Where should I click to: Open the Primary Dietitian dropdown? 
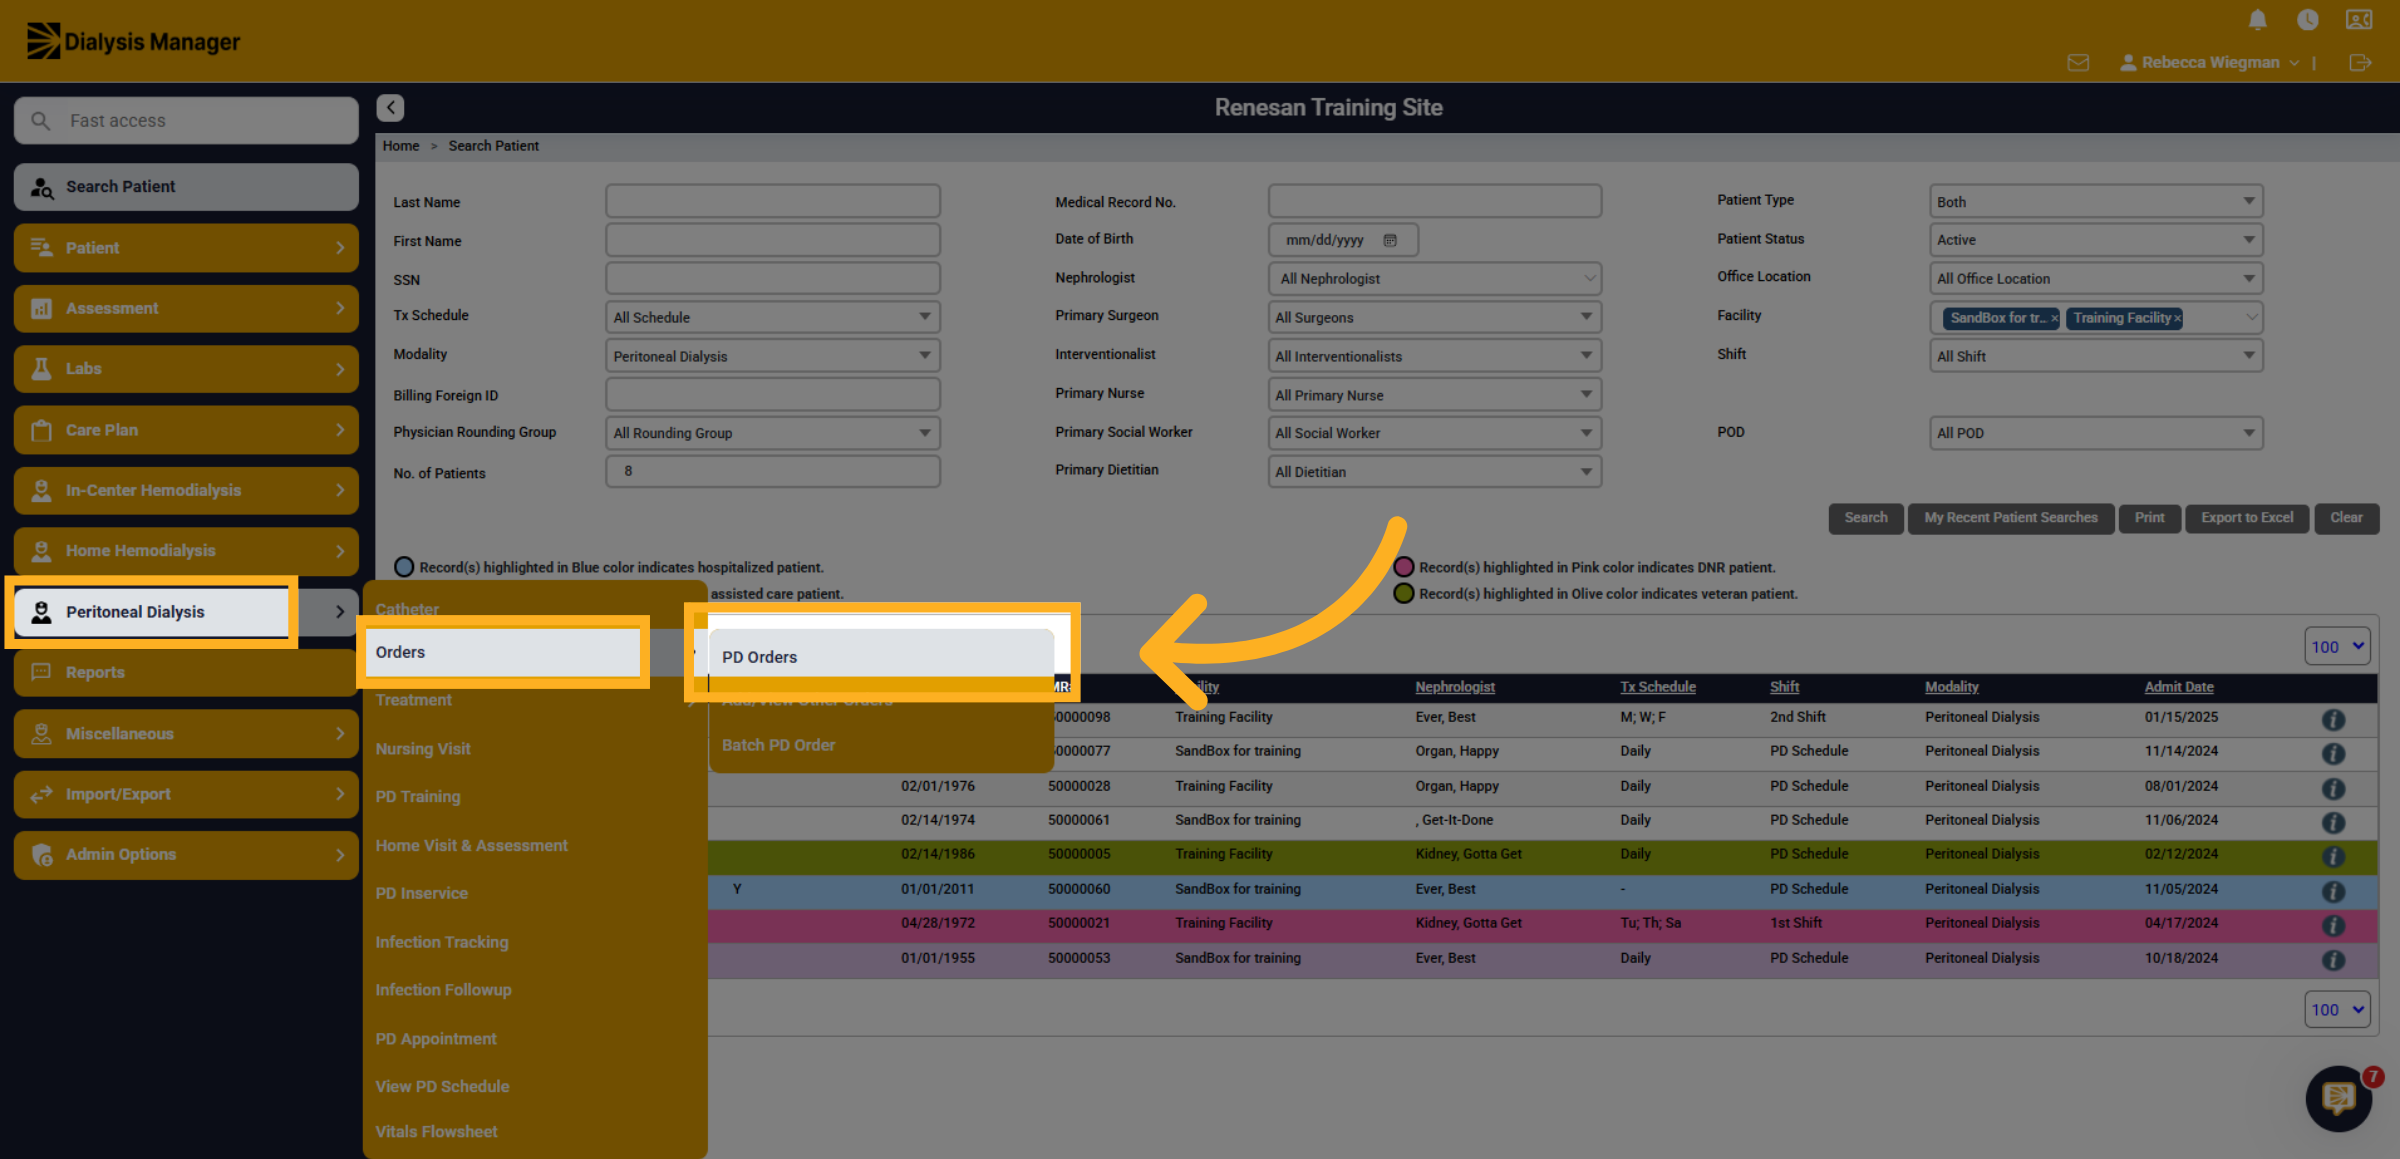[x=1434, y=472]
